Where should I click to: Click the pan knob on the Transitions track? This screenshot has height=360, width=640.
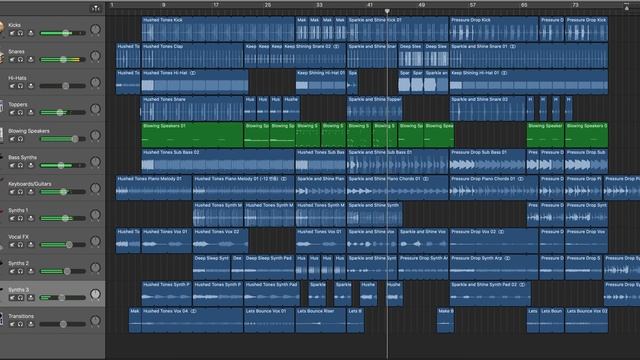tap(95, 321)
